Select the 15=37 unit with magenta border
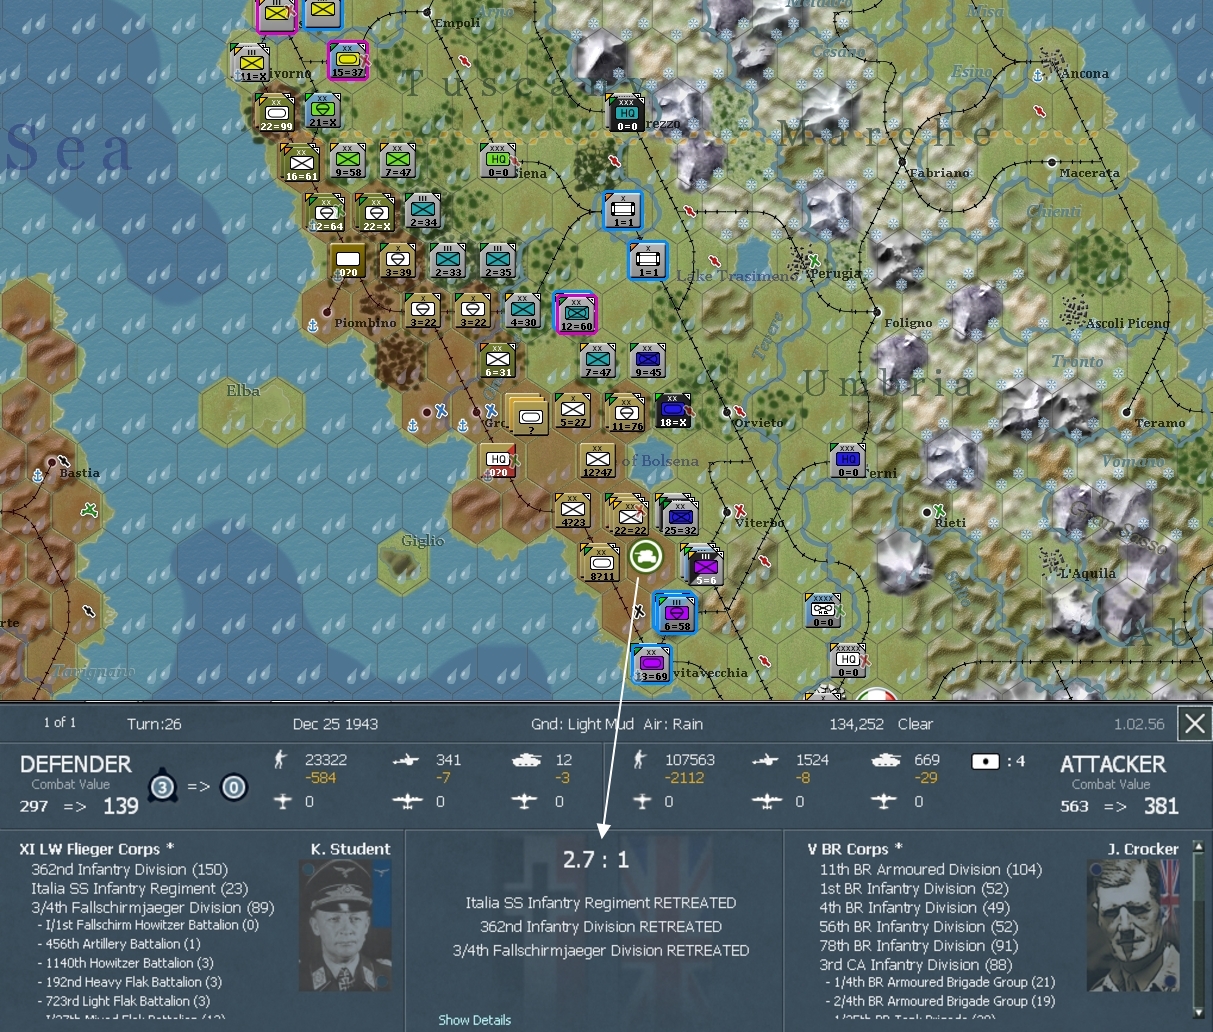 pyautogui.click(x=348, y=61)
